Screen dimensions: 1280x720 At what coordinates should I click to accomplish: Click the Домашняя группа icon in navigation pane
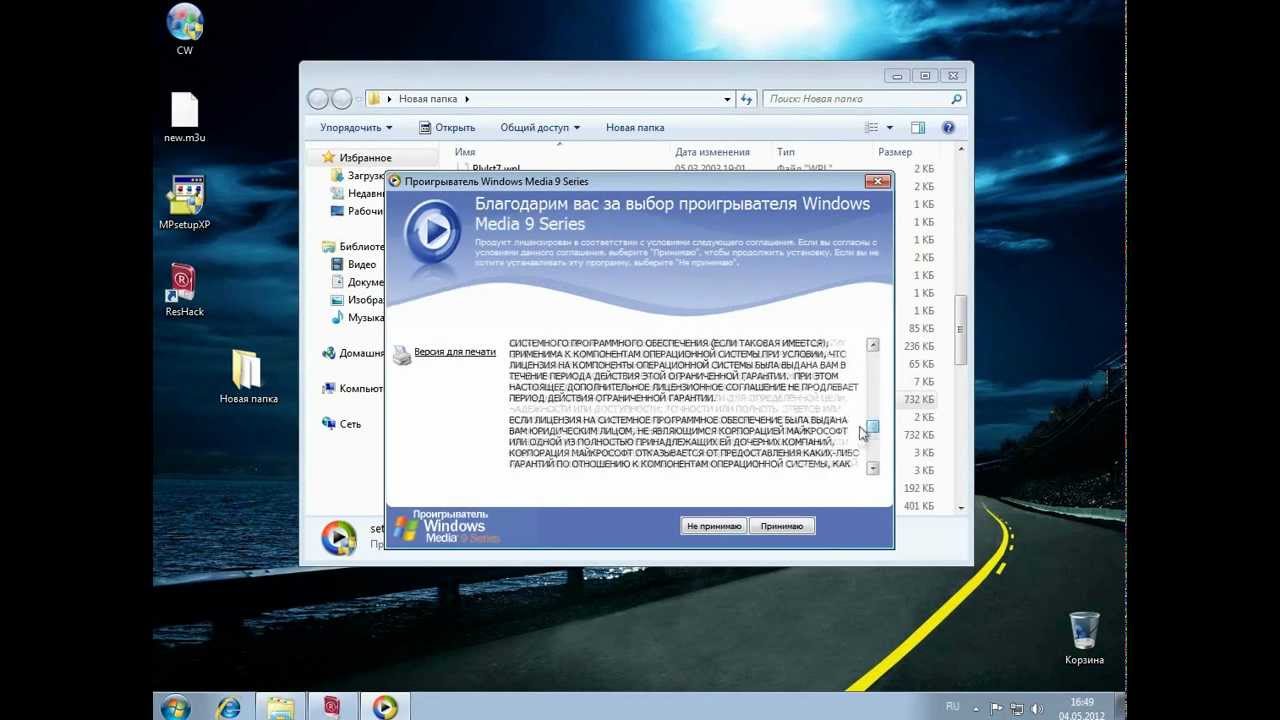point(329,353)
